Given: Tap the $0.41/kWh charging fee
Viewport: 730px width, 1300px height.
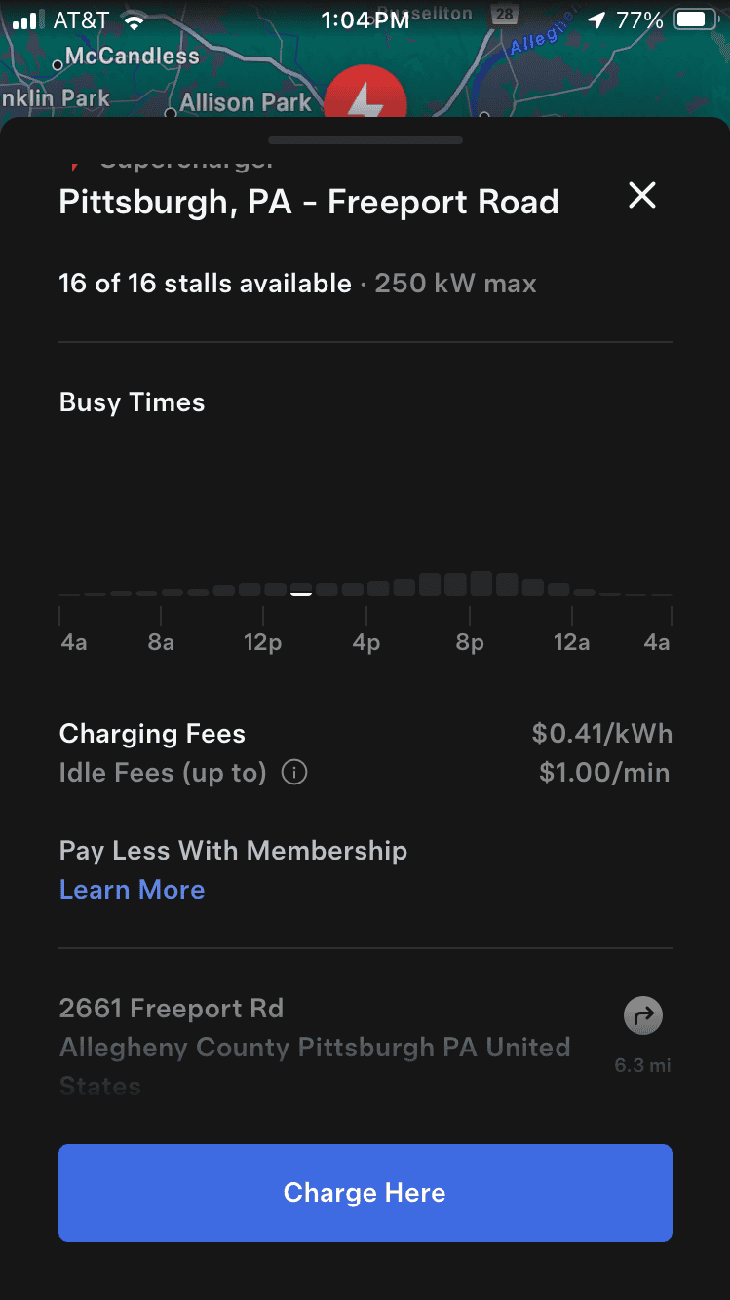Looking at the screenshot, I should coord(602,735).
